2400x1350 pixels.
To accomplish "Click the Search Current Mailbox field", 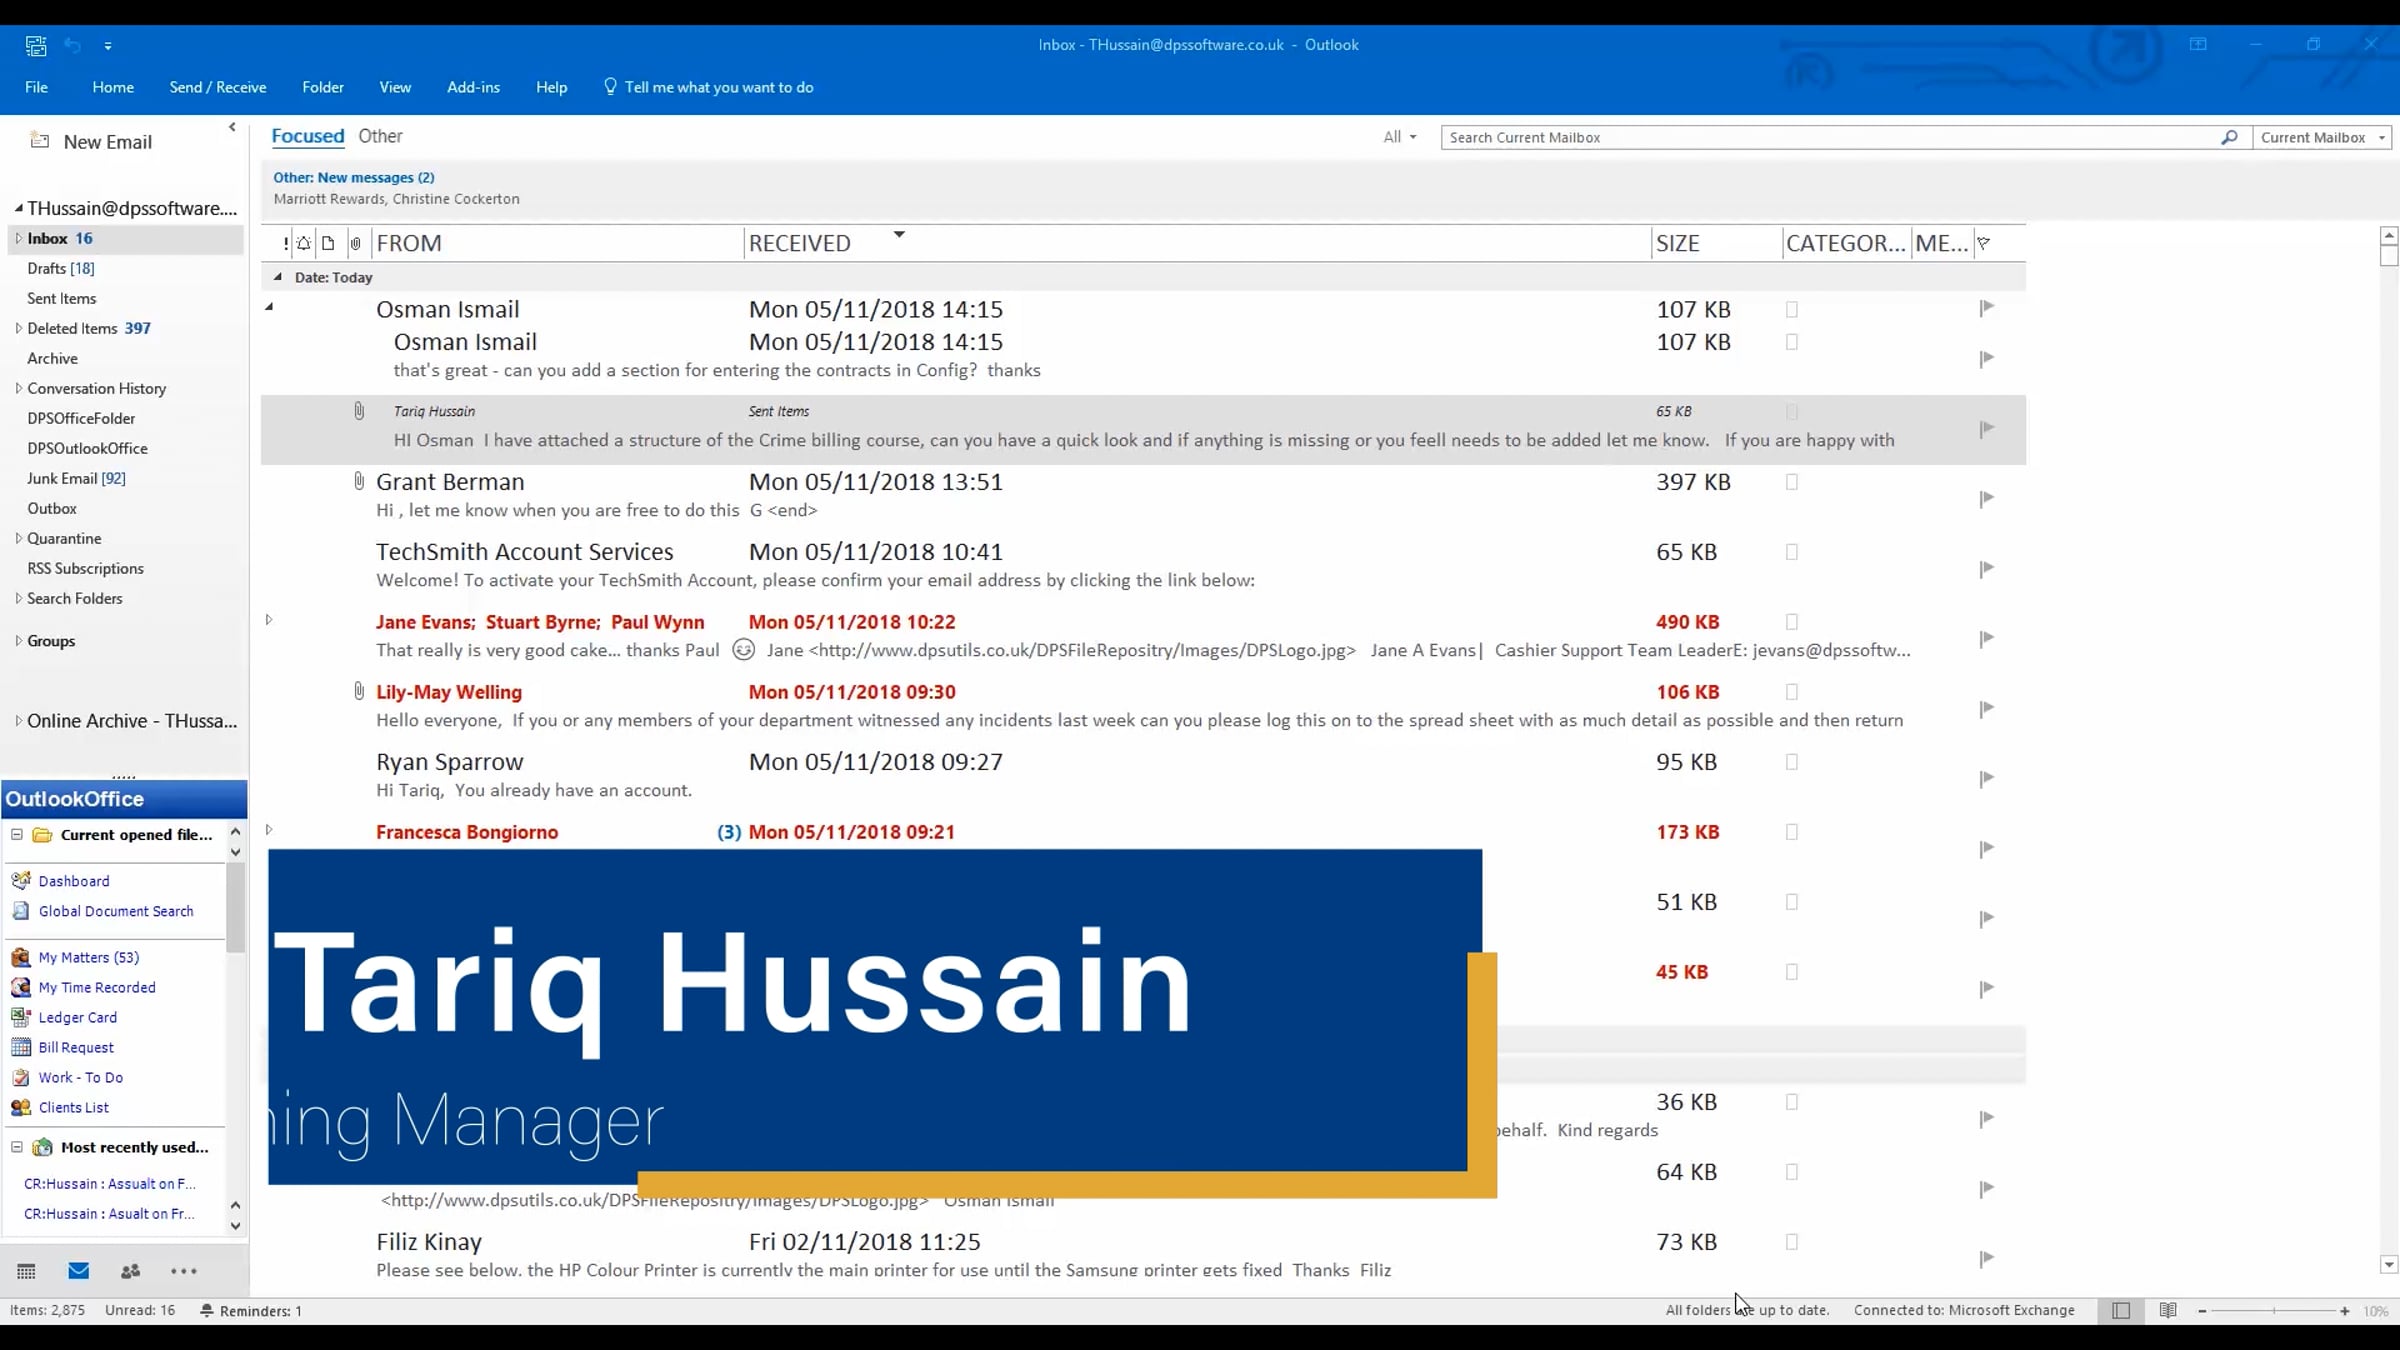I will click(x=1830, y=137).
